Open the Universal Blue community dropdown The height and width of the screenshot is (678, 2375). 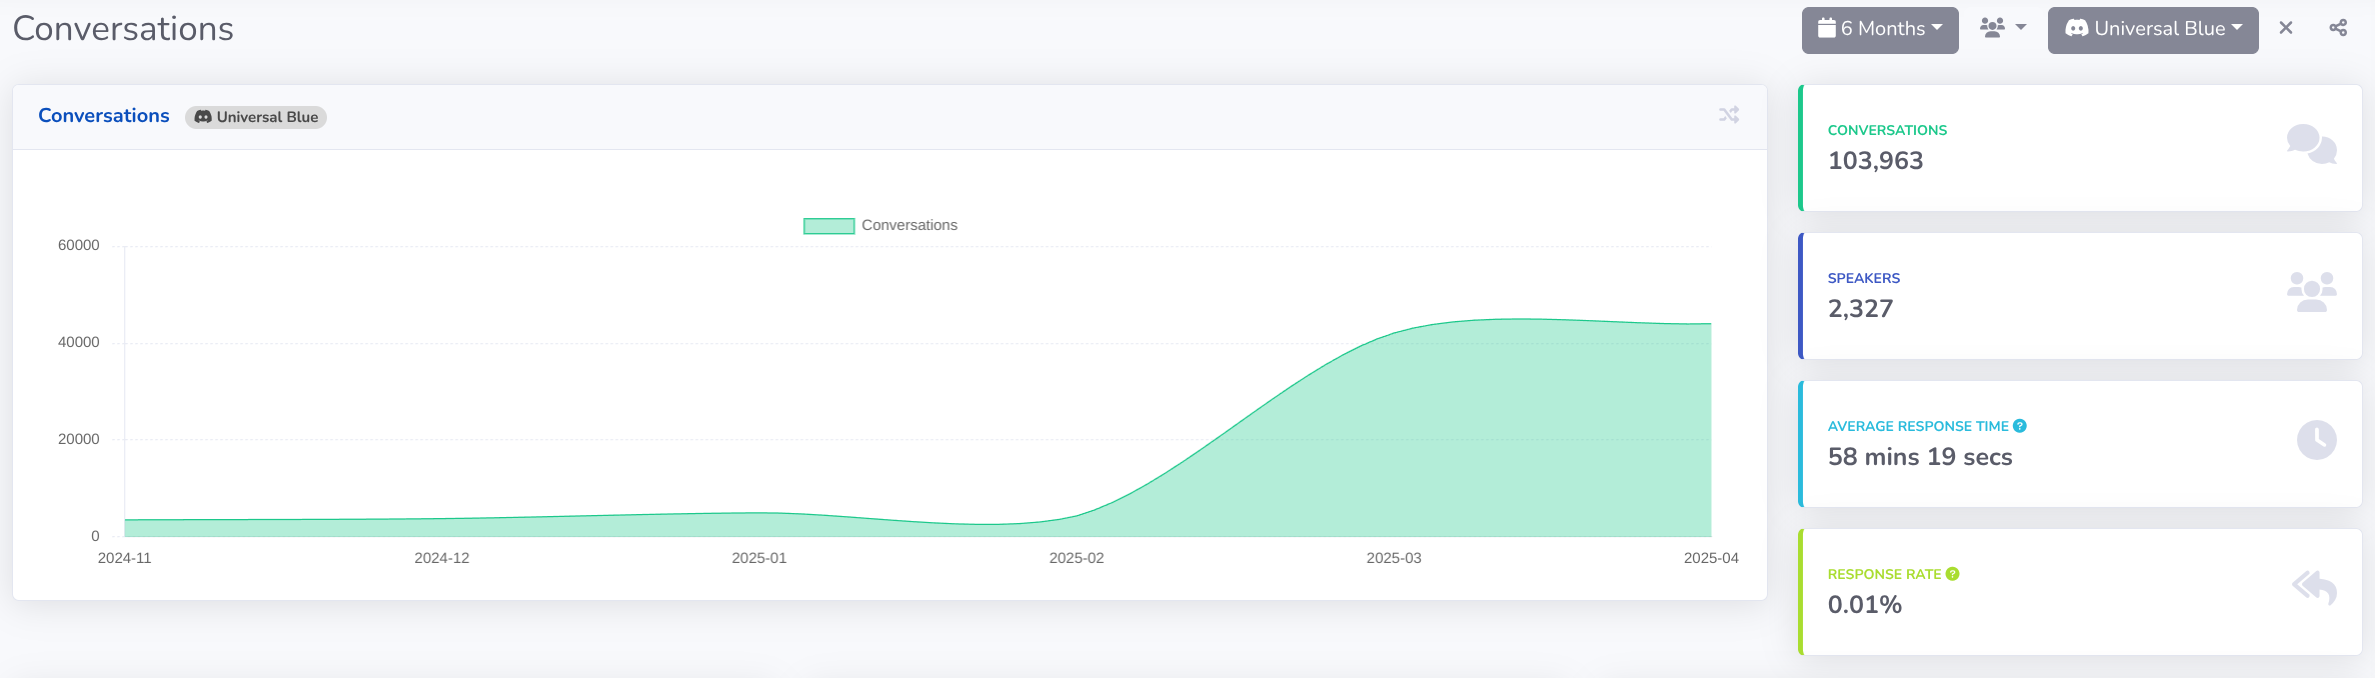(2153, 29)
